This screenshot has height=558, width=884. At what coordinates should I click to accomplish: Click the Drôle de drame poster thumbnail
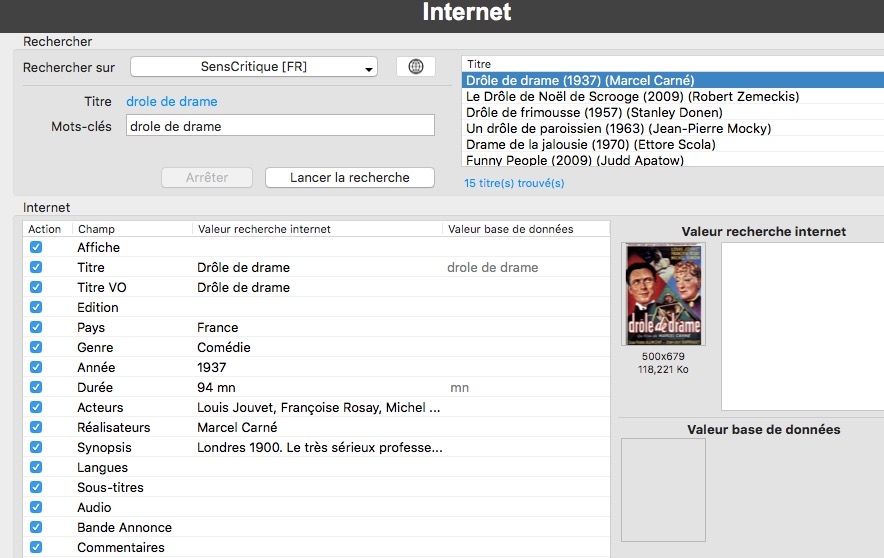(663, 294)
